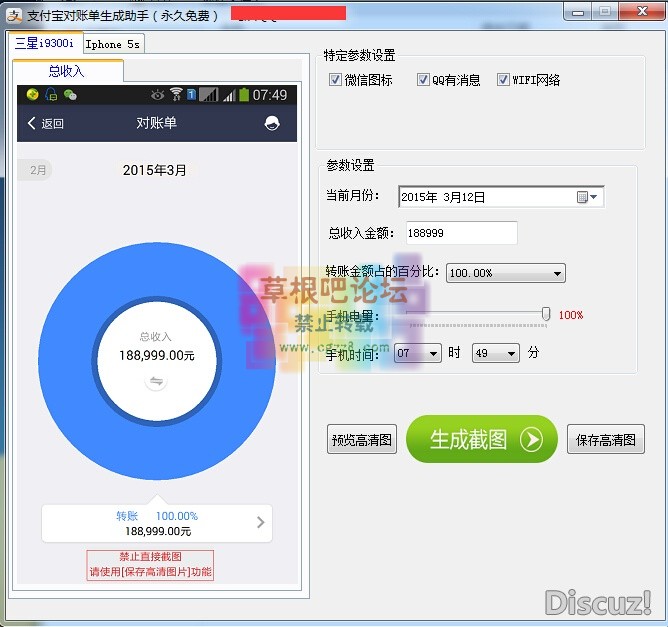
Task: Click the 手机电量 battery slider handle
Action: coord(546,314)
